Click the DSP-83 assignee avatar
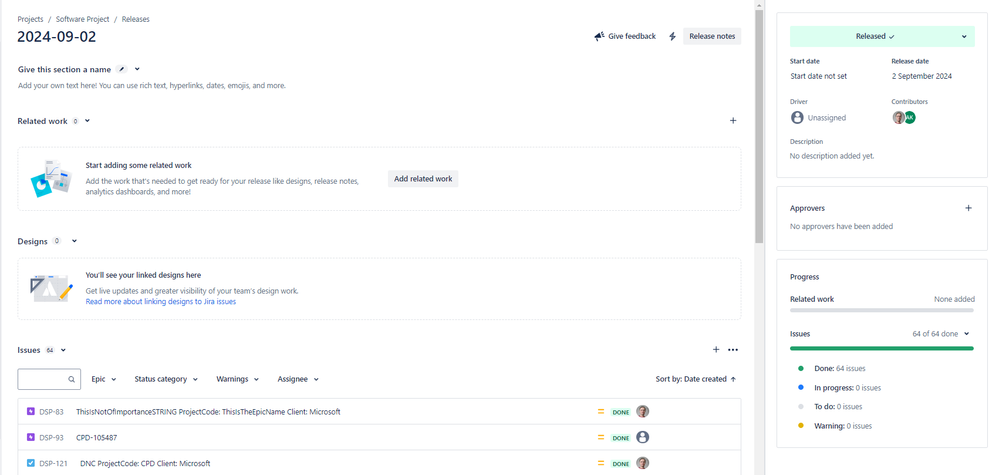This screenshot has width=999, height=475. coord(642,411)
